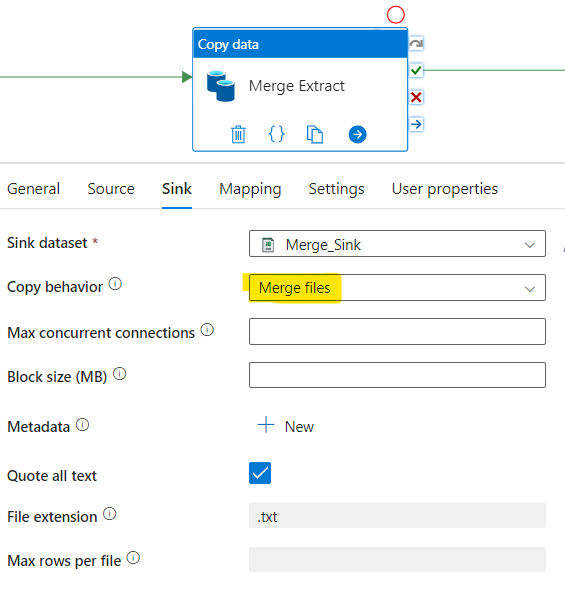View source code via curly braces icon
The width and height of the screenshot is (565, 595).
tap(276, 134)
